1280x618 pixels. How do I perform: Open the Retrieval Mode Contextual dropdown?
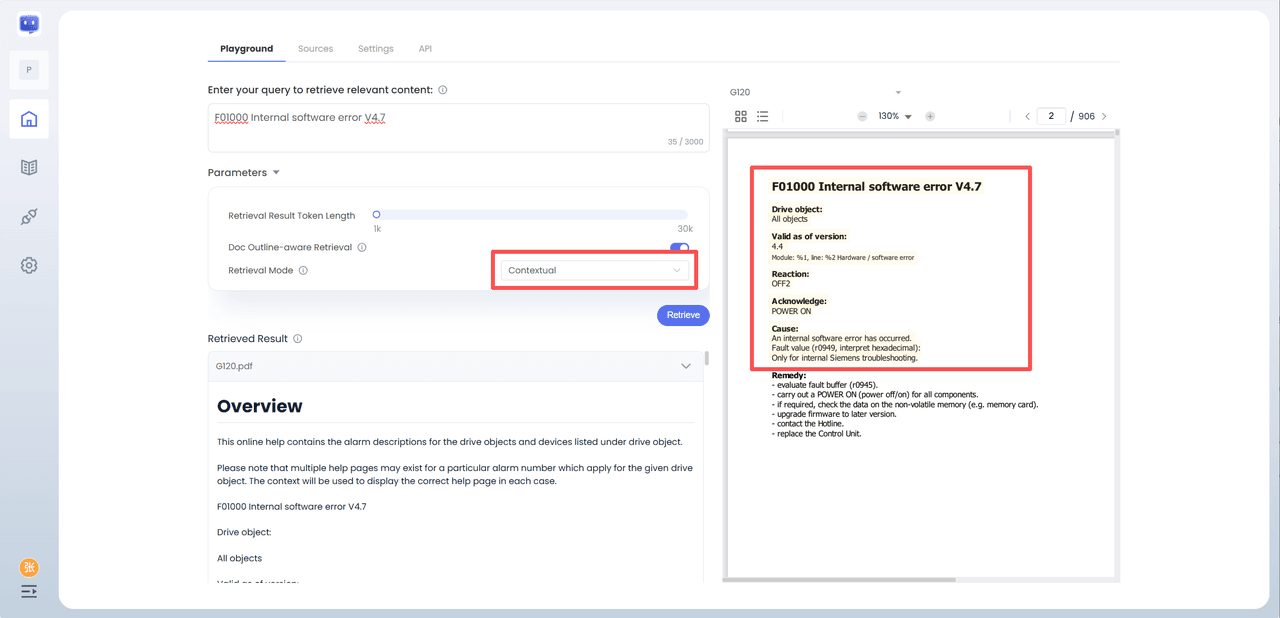click(593, 271)
